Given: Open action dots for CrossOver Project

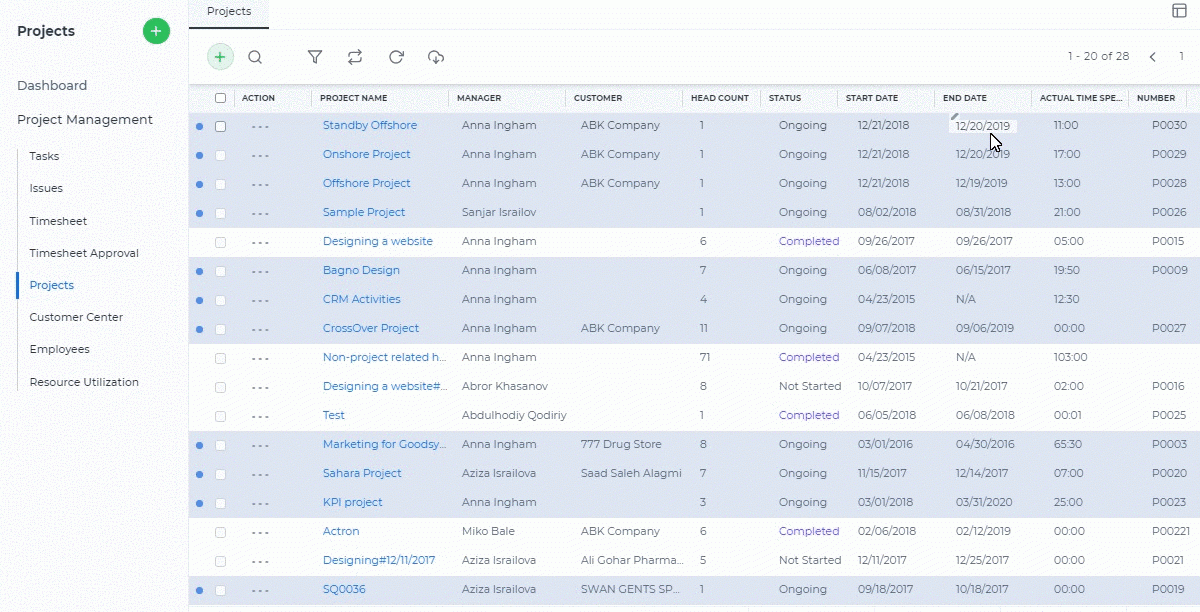Looking at the screenshot, I should [261, 330].
